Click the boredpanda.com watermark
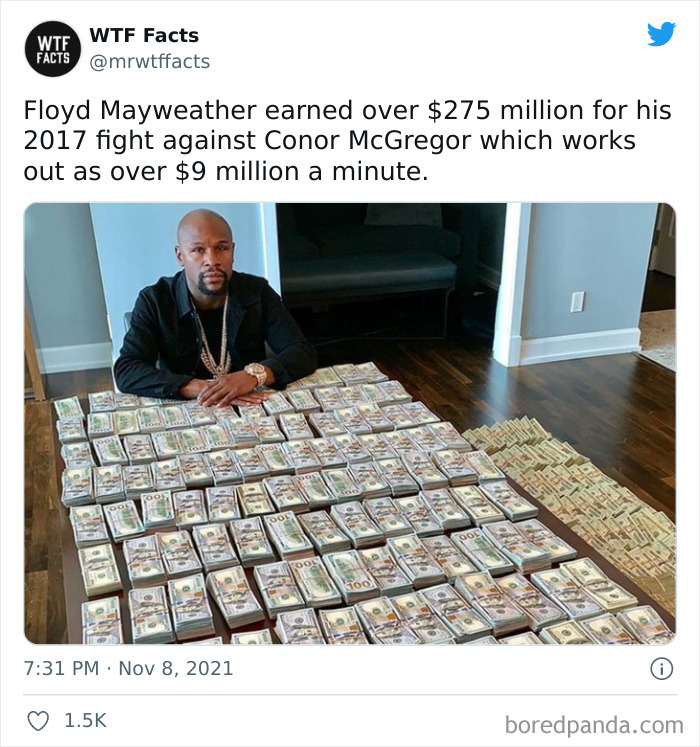700x747 pixels. [594, 725]
